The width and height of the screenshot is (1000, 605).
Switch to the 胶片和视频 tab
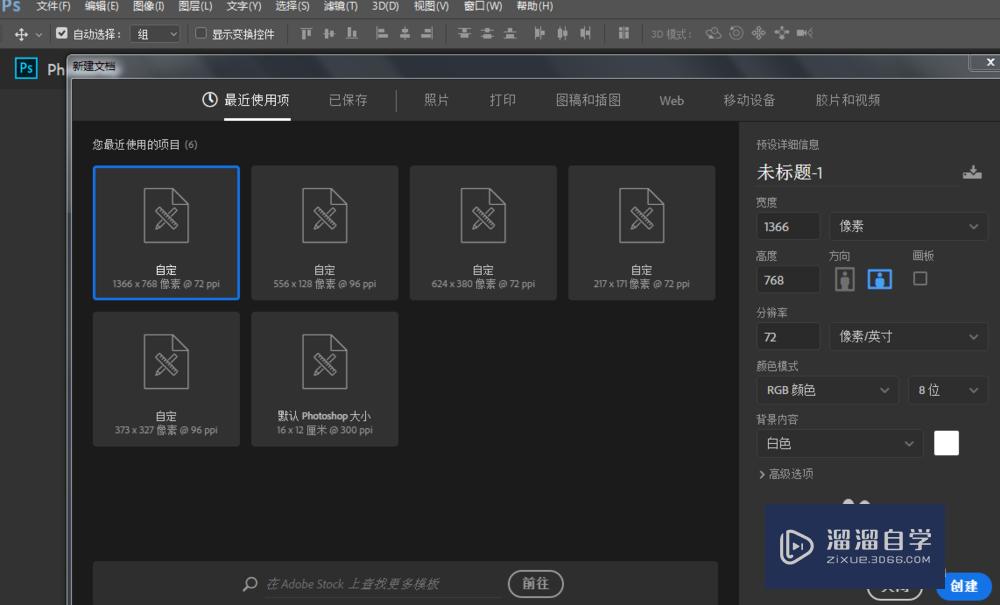pyautogui.click(x=848, y=100)
